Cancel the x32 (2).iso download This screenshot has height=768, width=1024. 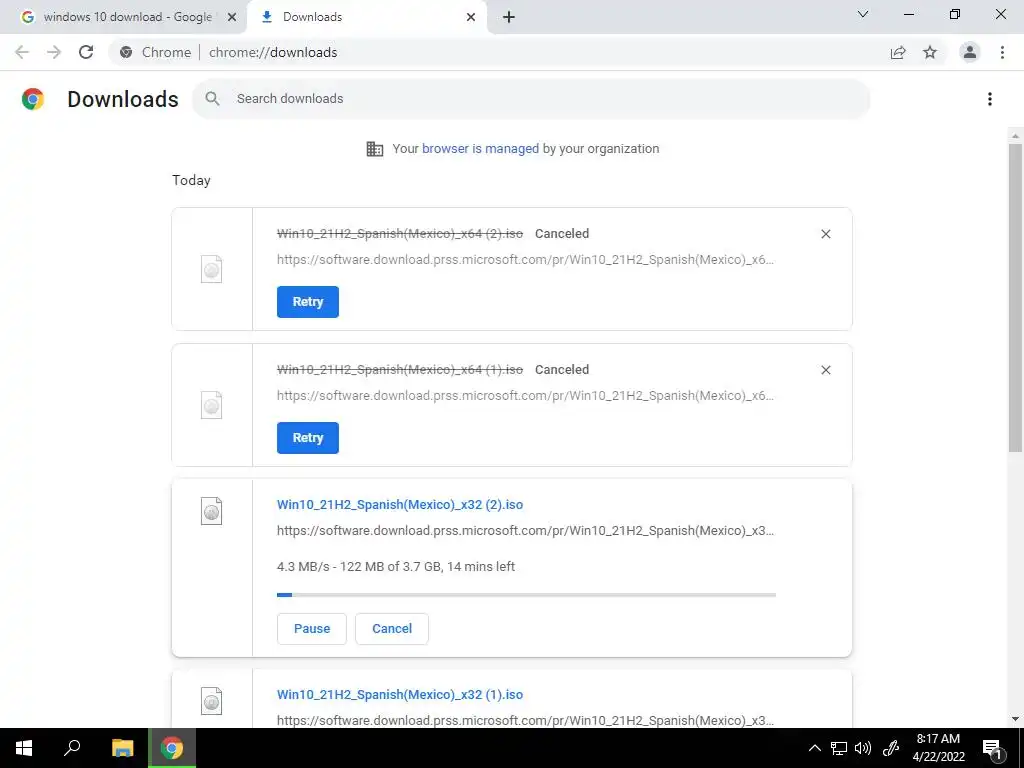click(392, 628)
